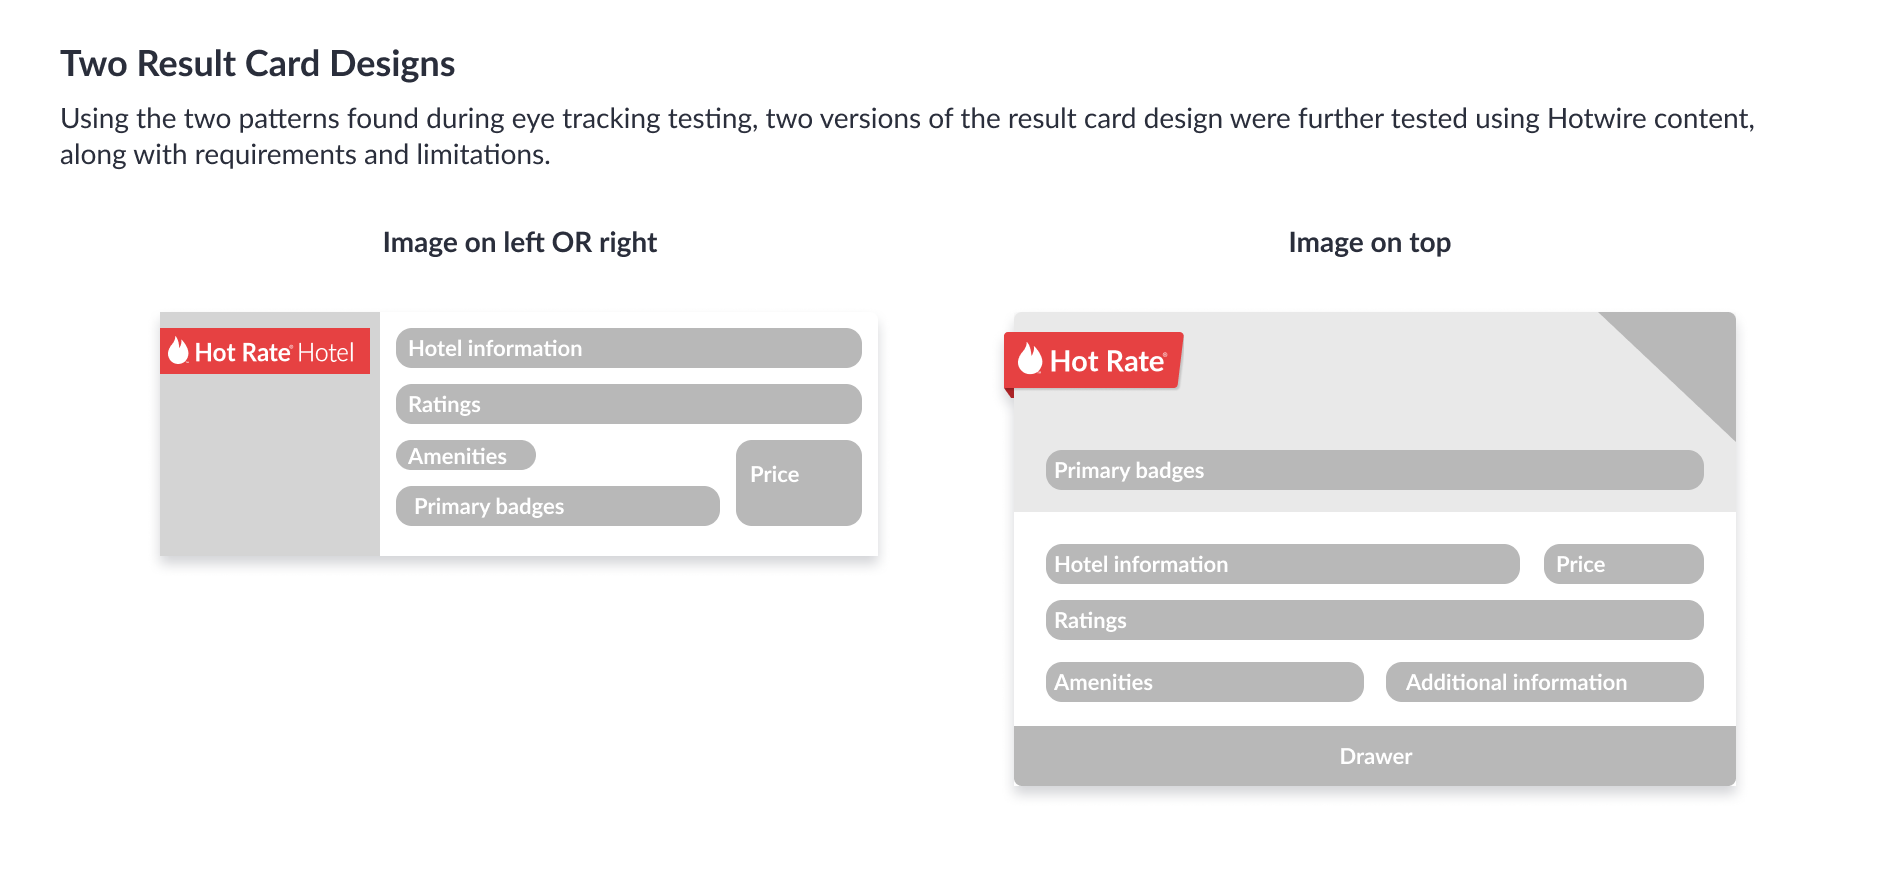
Task: Click the "Image on left OR right" heading
Action: tap(519, 243)
